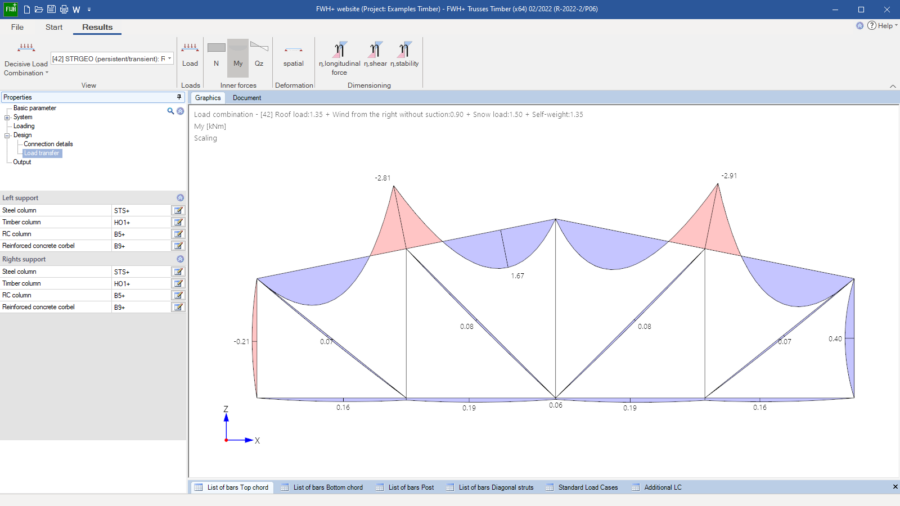This screenshot has width=900, height=506.
Task: Edit right support Timber column entry
Action: (178, 284)
